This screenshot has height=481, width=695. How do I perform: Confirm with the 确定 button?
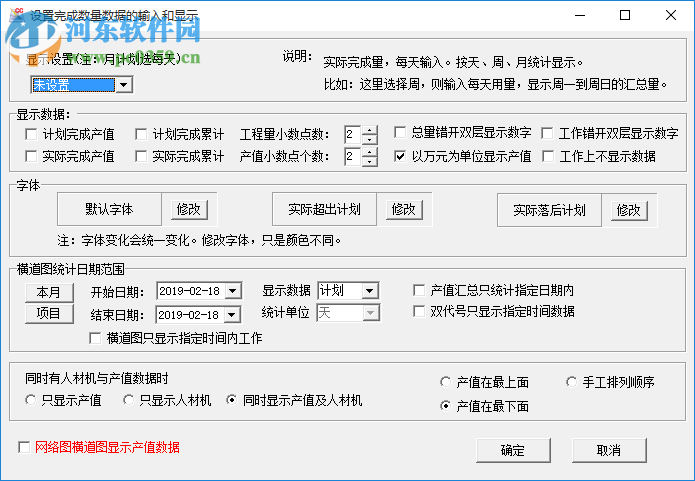click(x=513, y=450)
